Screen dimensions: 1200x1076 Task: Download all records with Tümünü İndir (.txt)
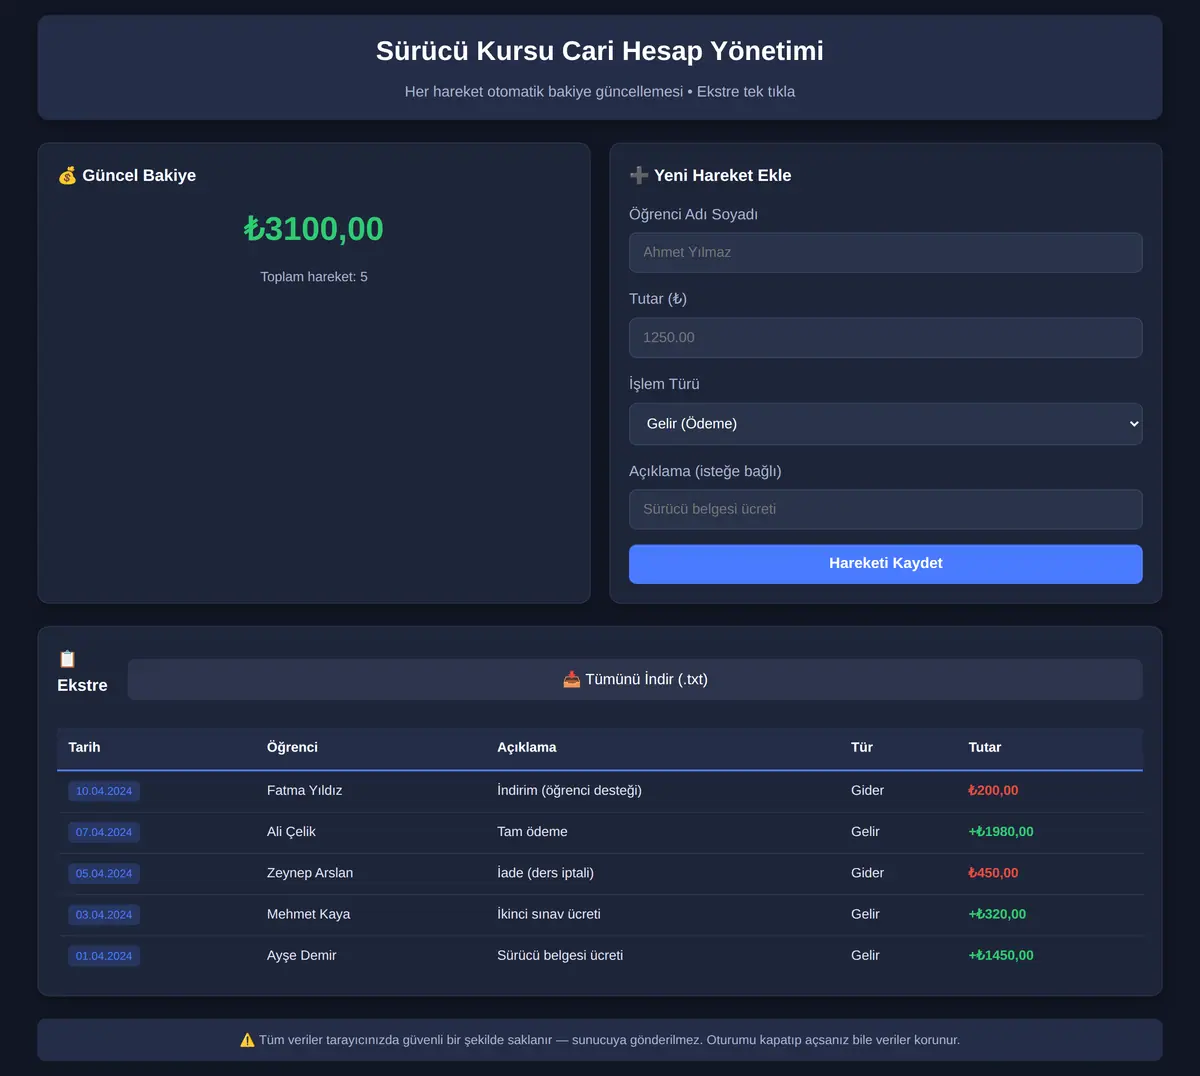(x=635, y=680)
